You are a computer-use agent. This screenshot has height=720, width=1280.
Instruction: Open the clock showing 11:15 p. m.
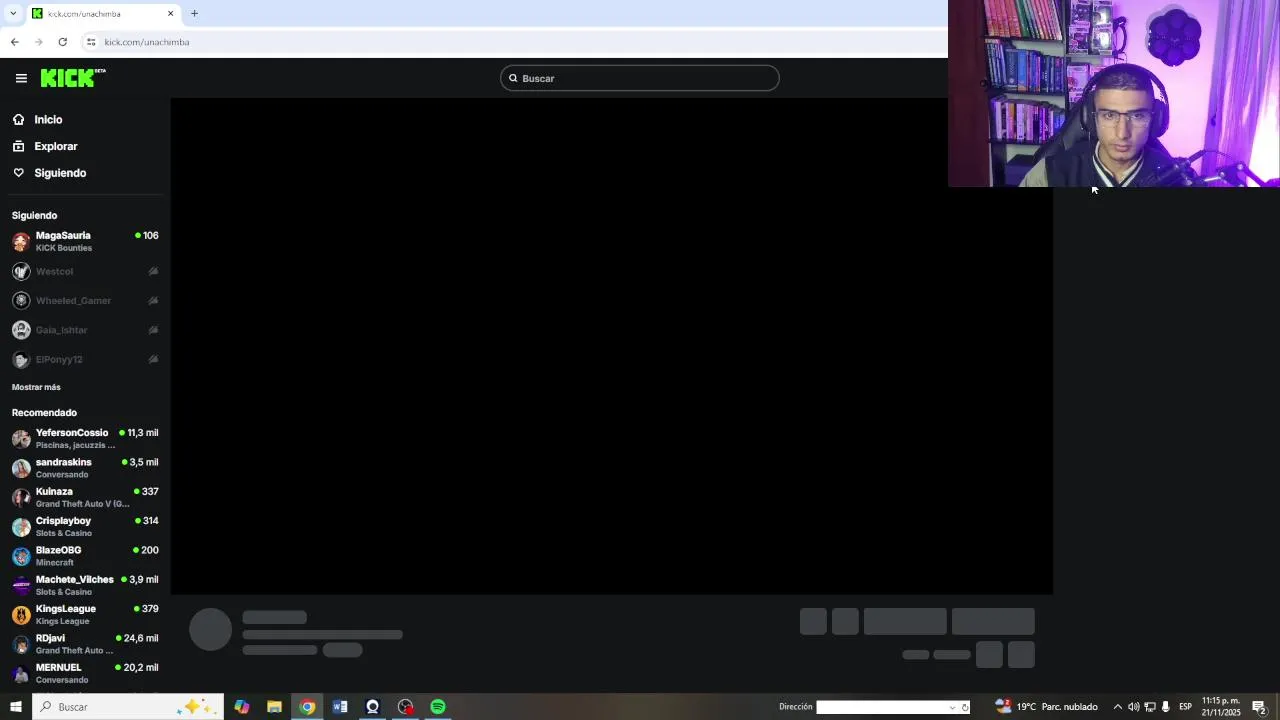[x=1221, y=707]
